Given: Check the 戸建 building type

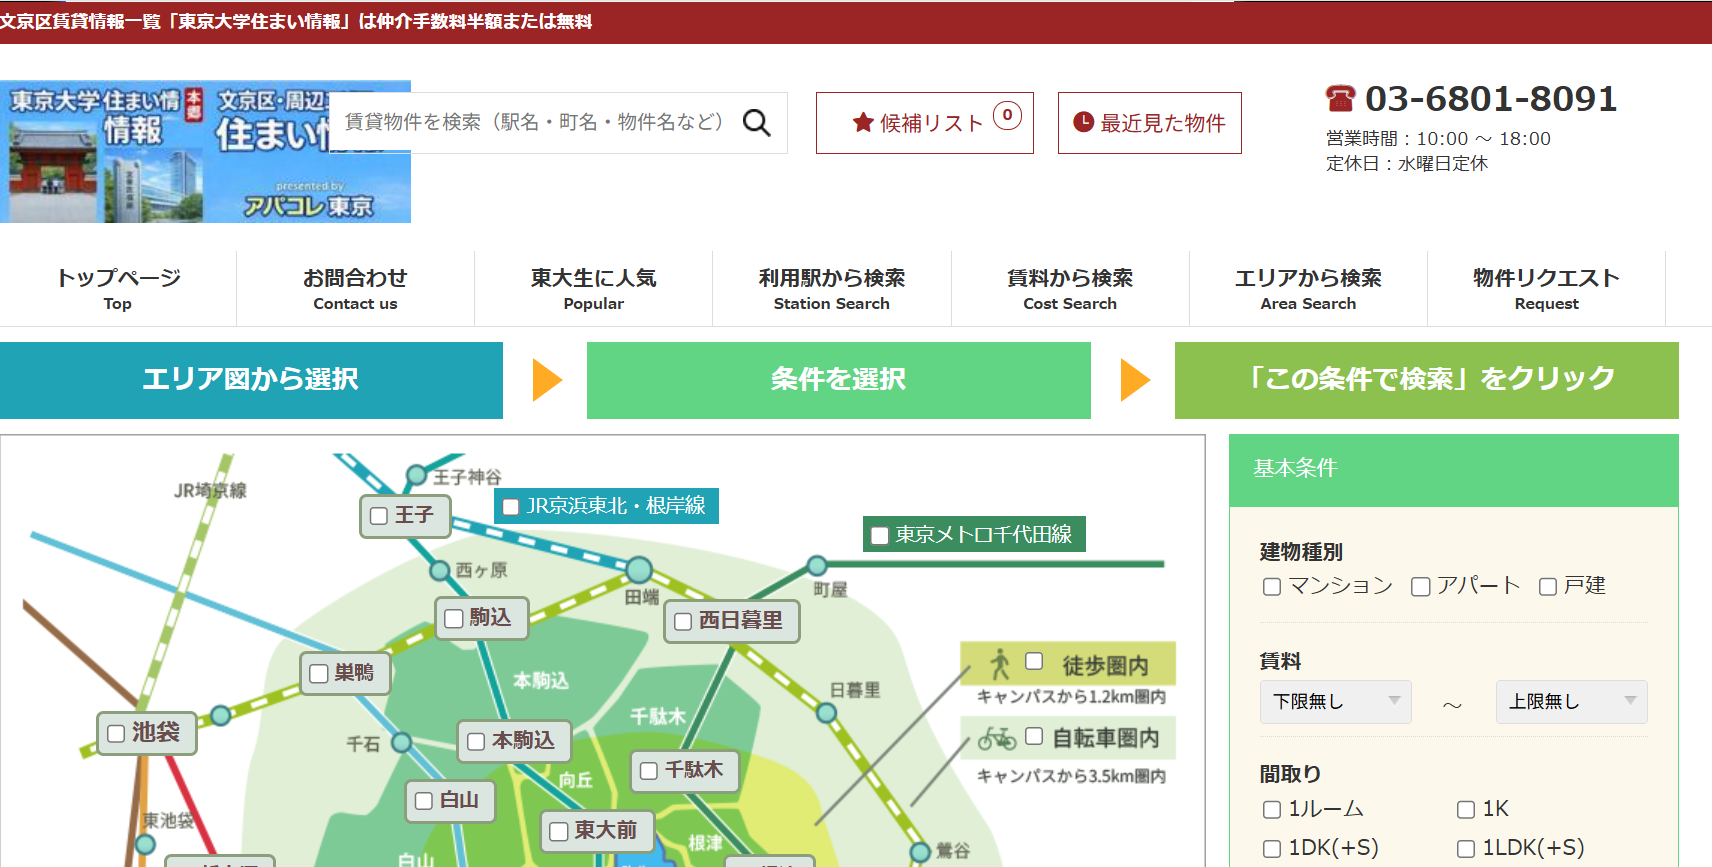Looking at the screenshot, I should [x=1548, y=587].
